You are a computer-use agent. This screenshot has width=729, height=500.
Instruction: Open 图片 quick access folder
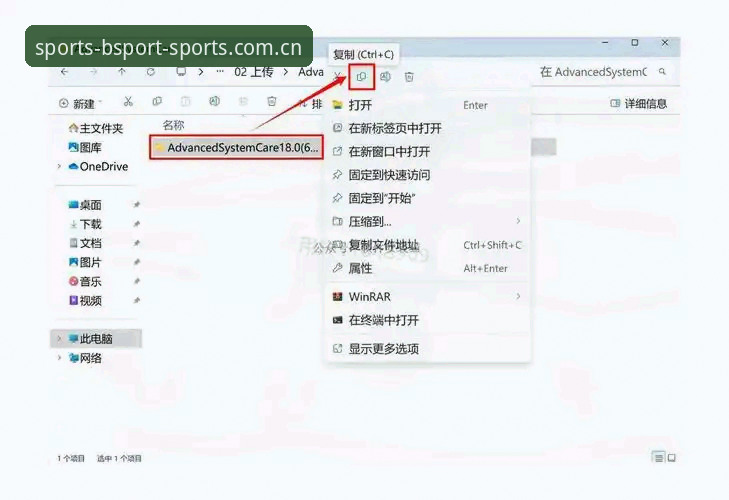85,262
